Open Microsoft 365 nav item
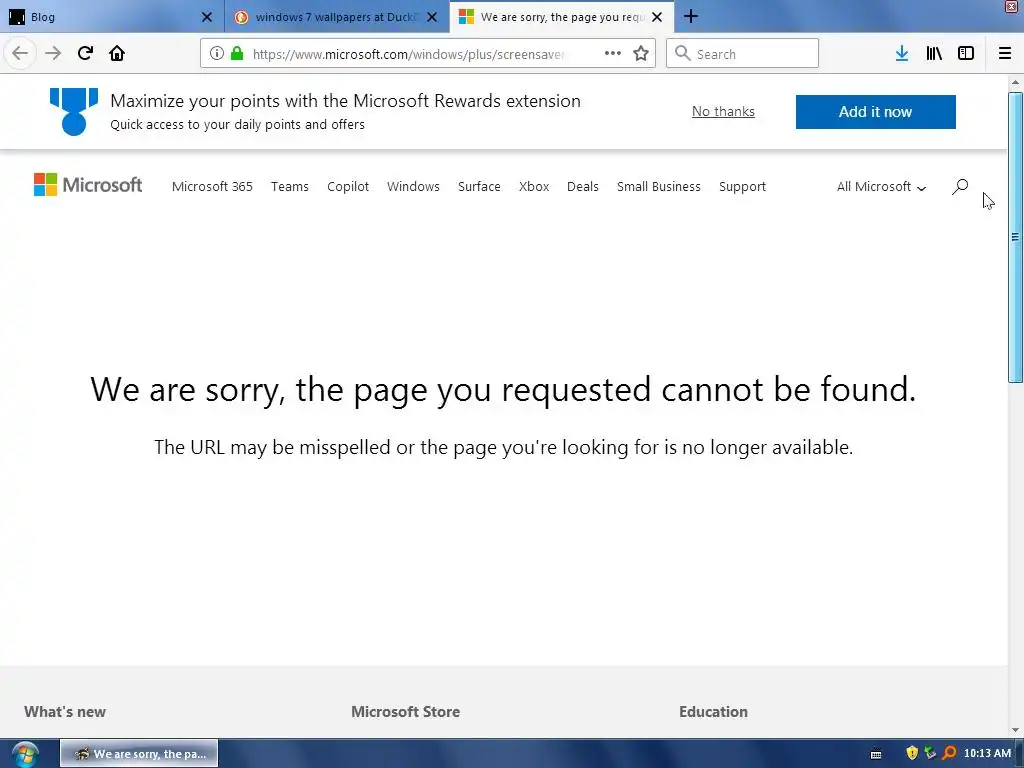1024x768 pixels. point(212,187)
